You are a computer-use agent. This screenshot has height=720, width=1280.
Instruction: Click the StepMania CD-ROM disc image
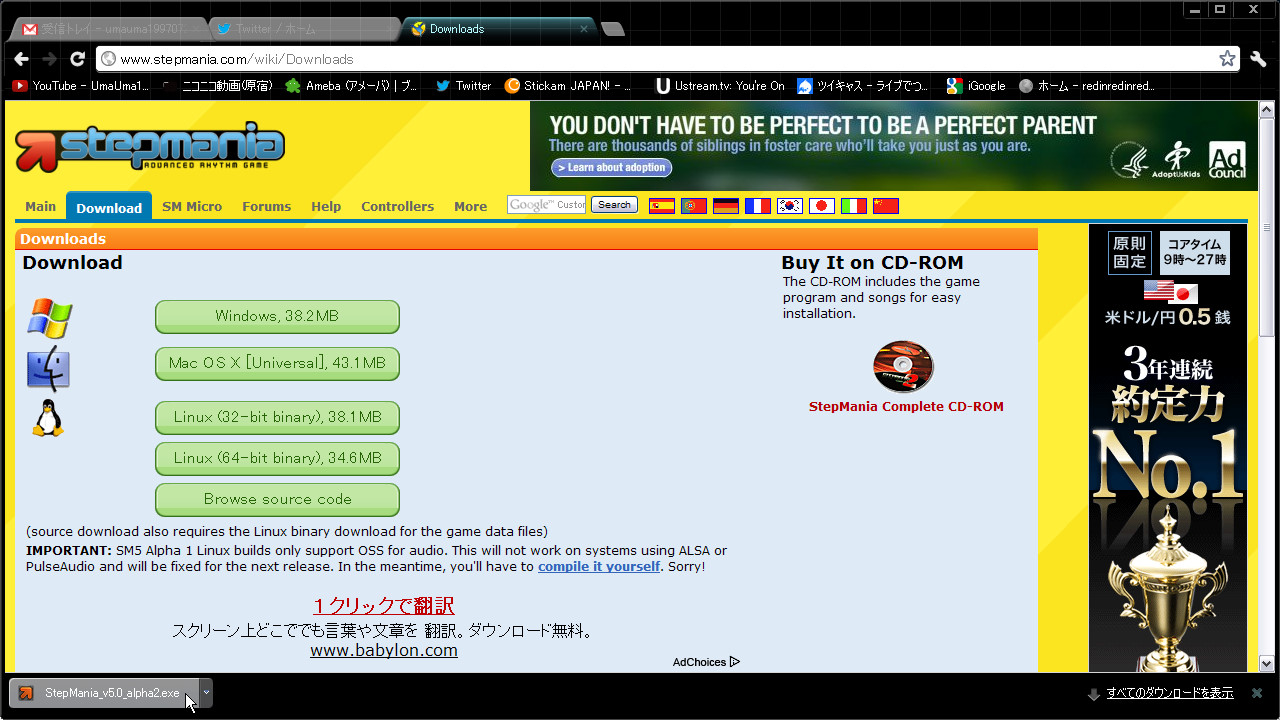[903, 367]
